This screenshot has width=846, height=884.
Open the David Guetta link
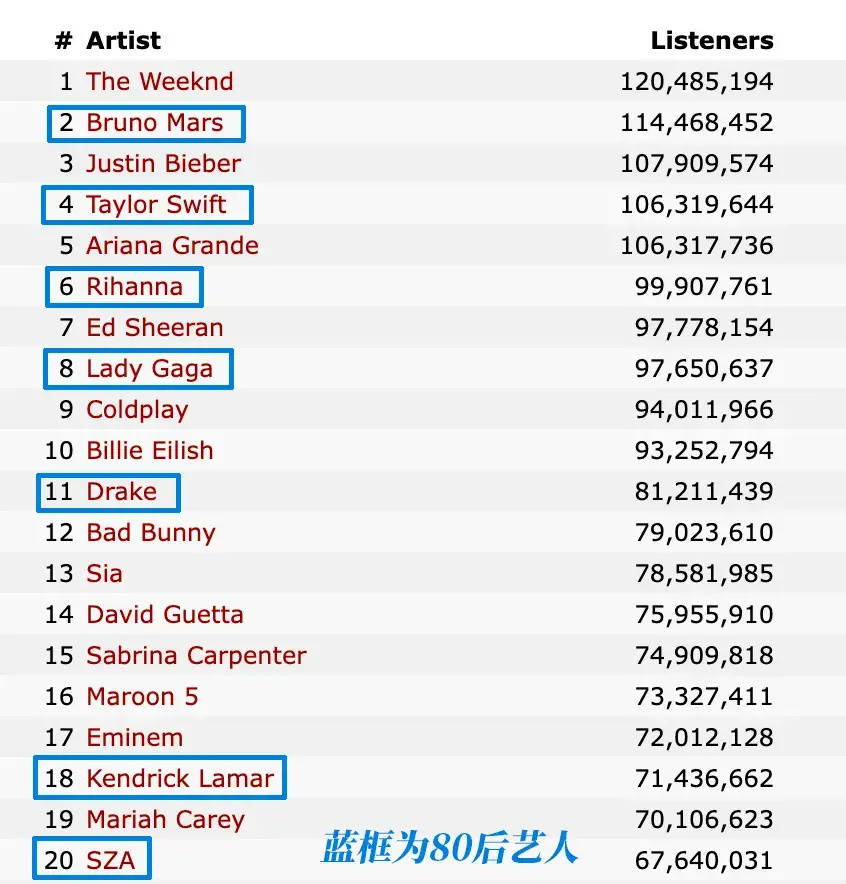165,615
